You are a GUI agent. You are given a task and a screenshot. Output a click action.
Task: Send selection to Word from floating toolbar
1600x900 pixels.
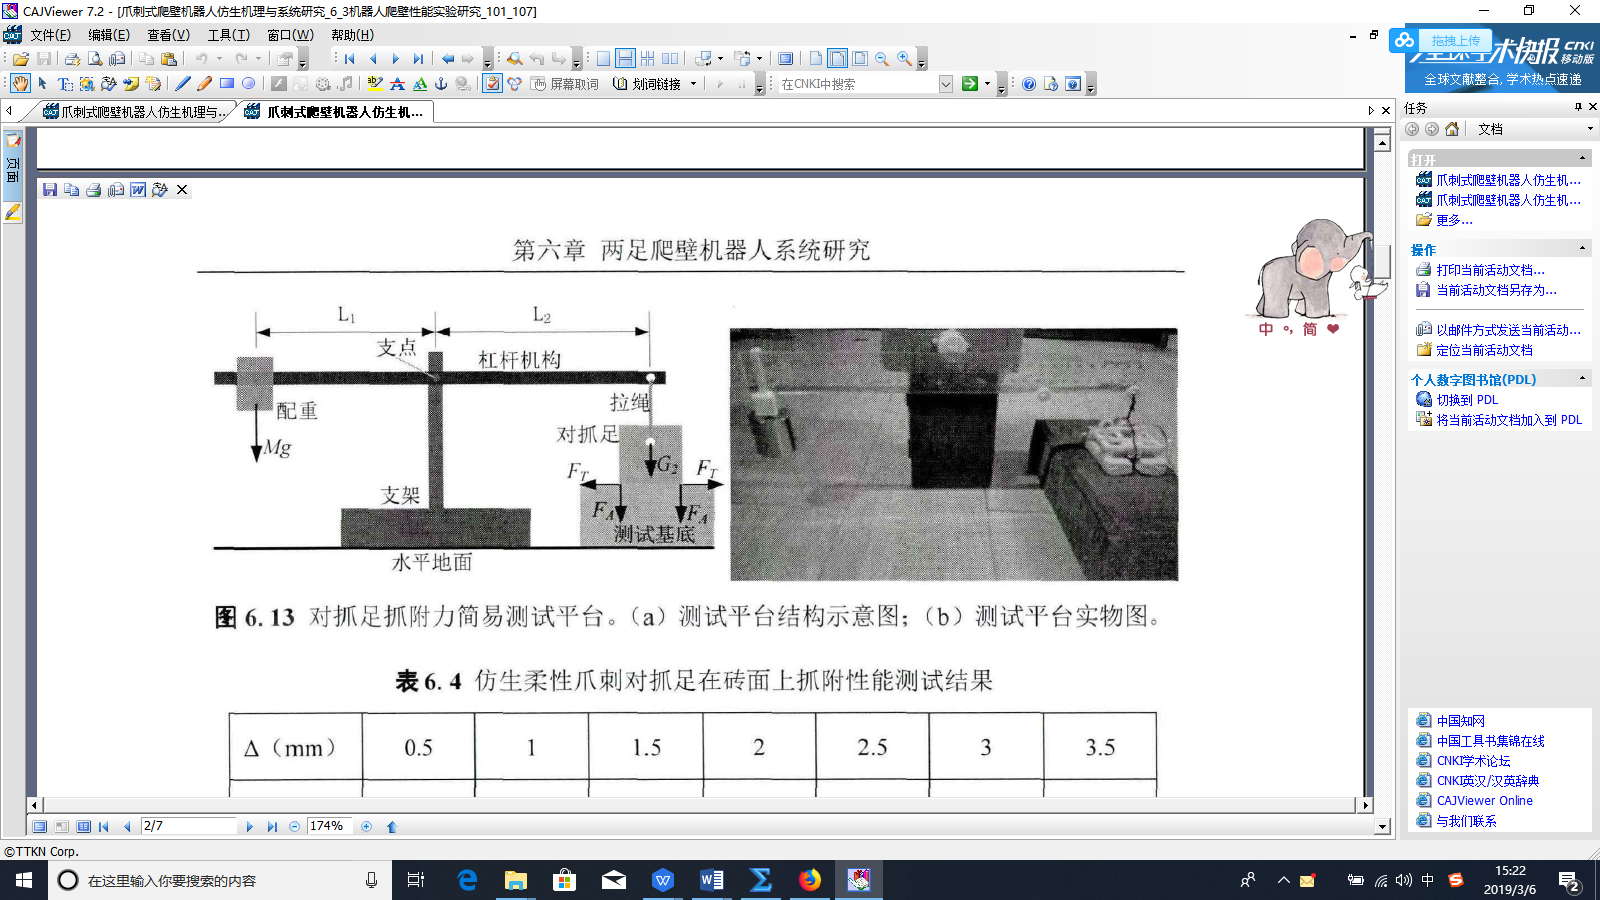click(x=138, y=190)
